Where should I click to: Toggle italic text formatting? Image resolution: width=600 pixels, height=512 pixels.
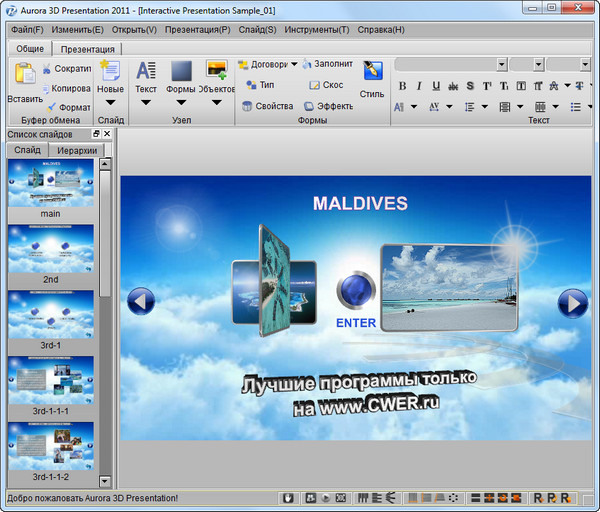[x=420, y=86]
